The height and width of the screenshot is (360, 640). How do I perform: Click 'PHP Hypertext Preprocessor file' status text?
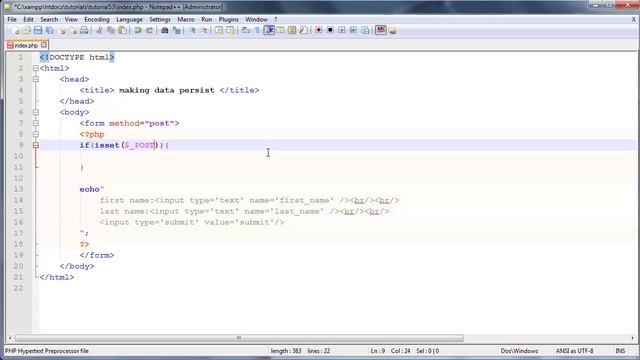[x=47, y=351]
